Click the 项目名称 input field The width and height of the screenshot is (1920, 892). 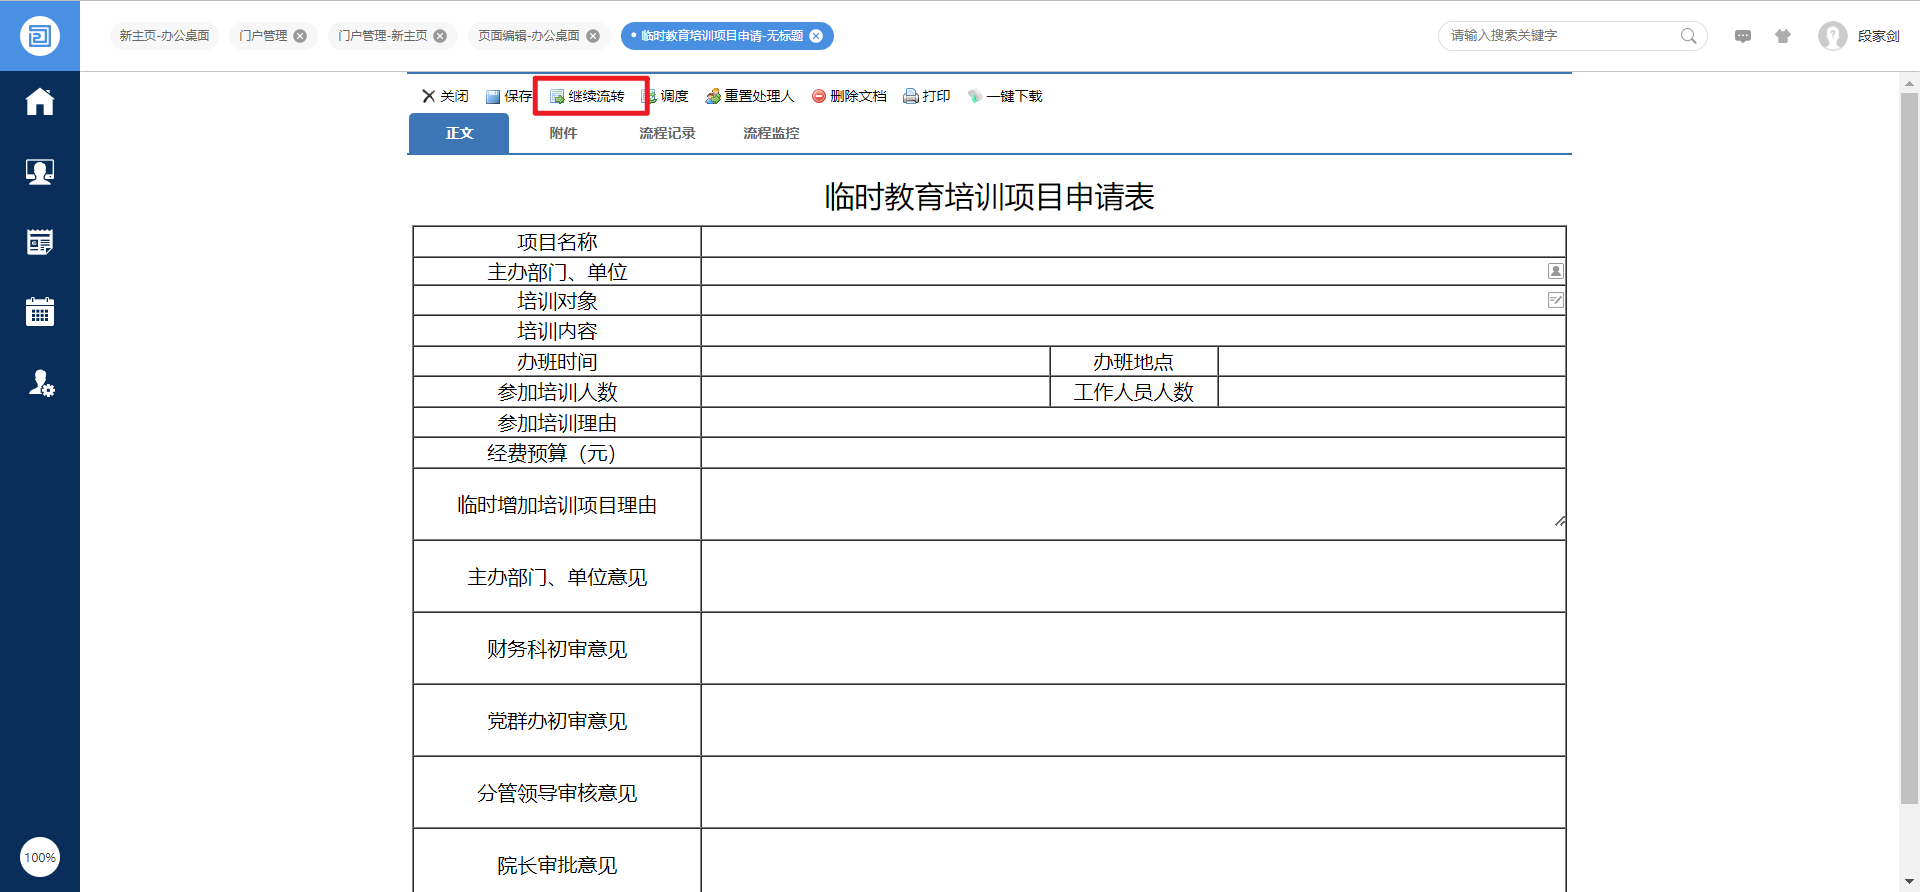tap(1133, 242)
